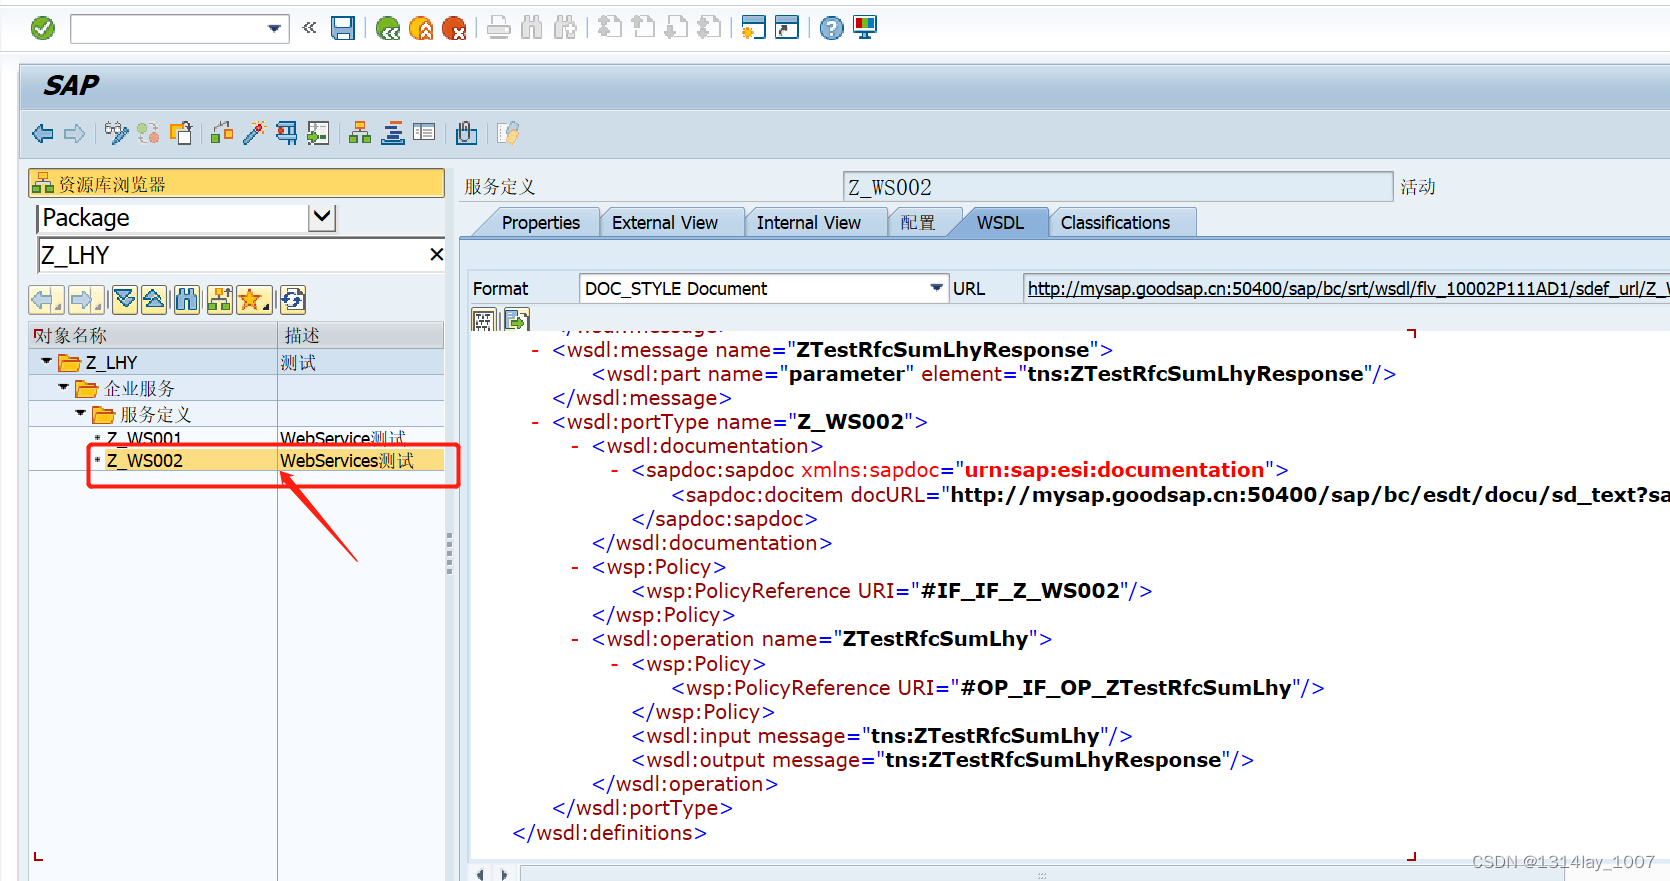
Task: Toggle Display/Change with the glasses-pencil icon
Action: pos(117,133)
